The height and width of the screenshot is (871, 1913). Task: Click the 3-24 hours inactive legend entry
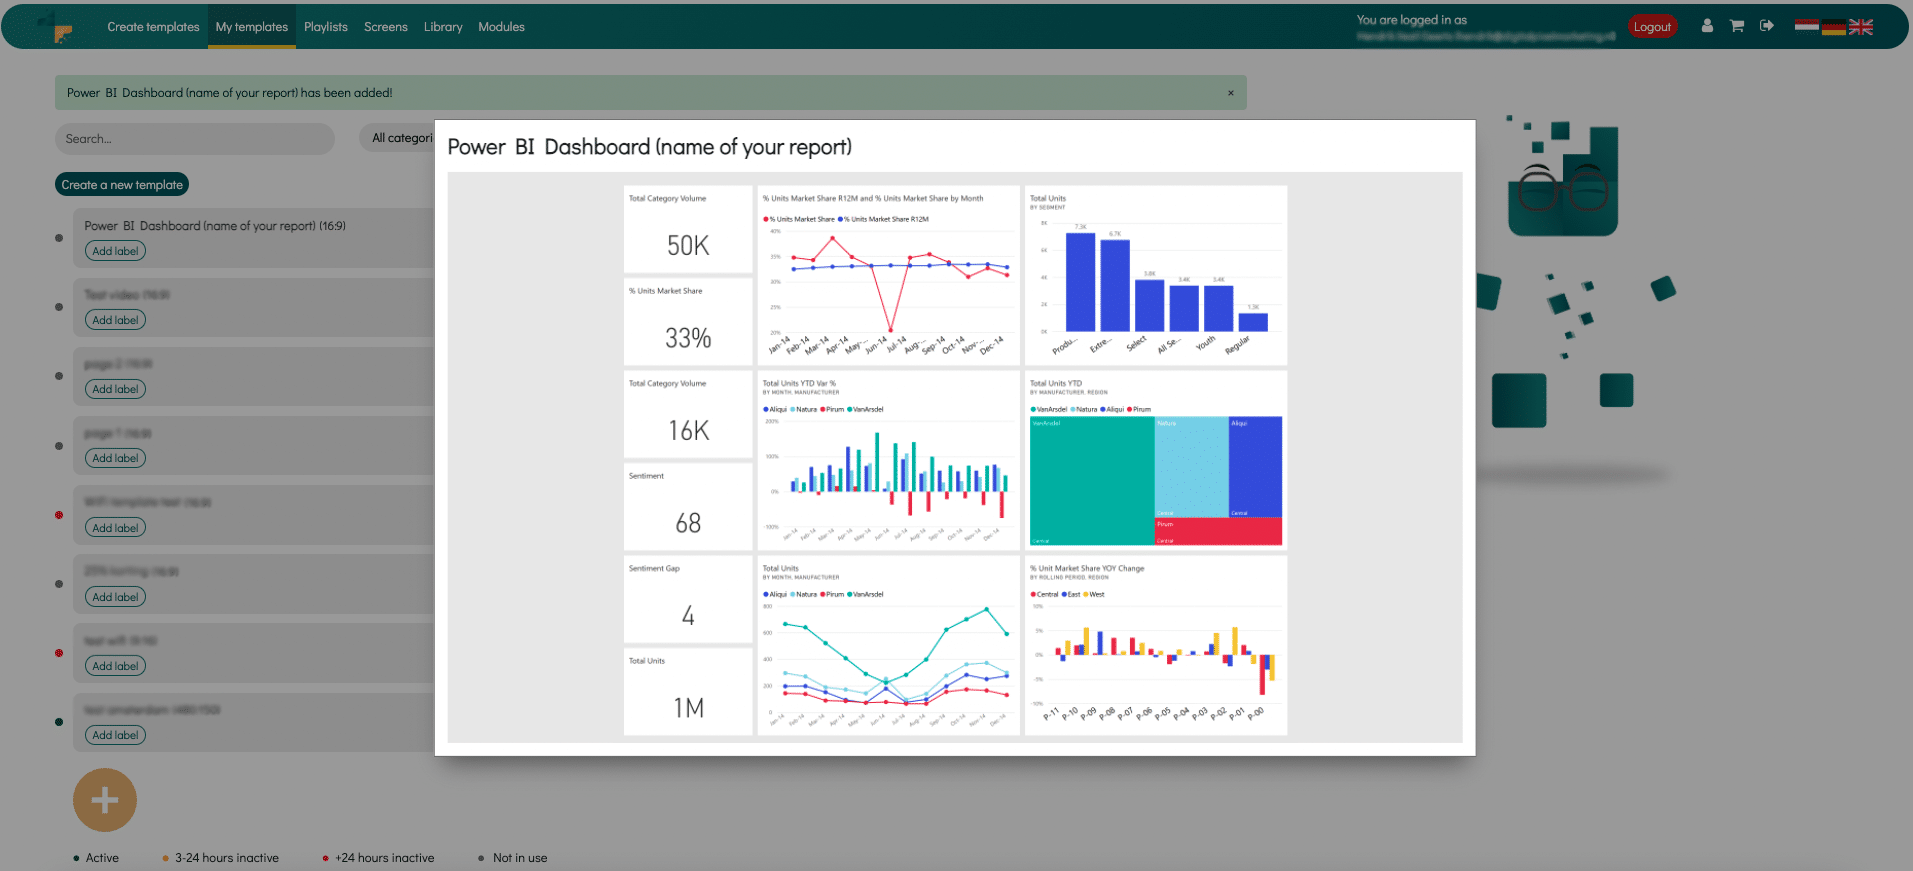(x=220, y=858)
